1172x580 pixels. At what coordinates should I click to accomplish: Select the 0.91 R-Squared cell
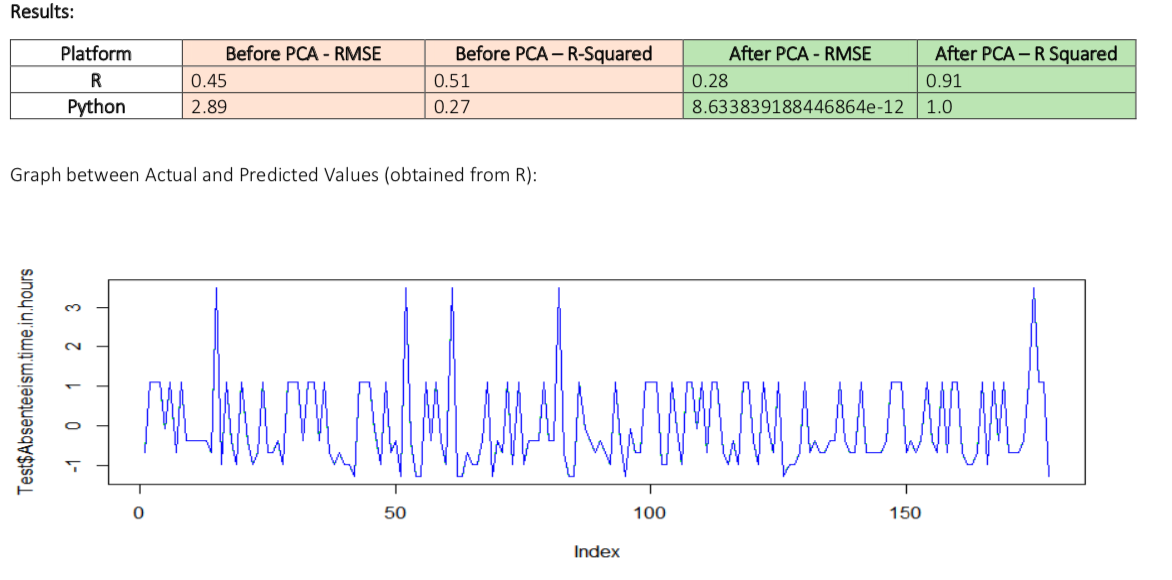pyautogui.click(x=946, y=79)
